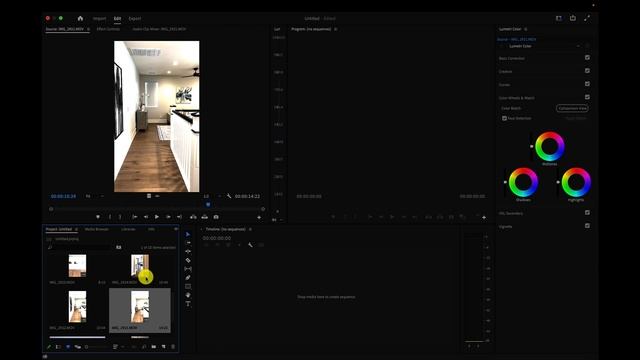This screenshot has height=360, width=640.
Task: Open Source monitor settings wrench
Action: 229,196
